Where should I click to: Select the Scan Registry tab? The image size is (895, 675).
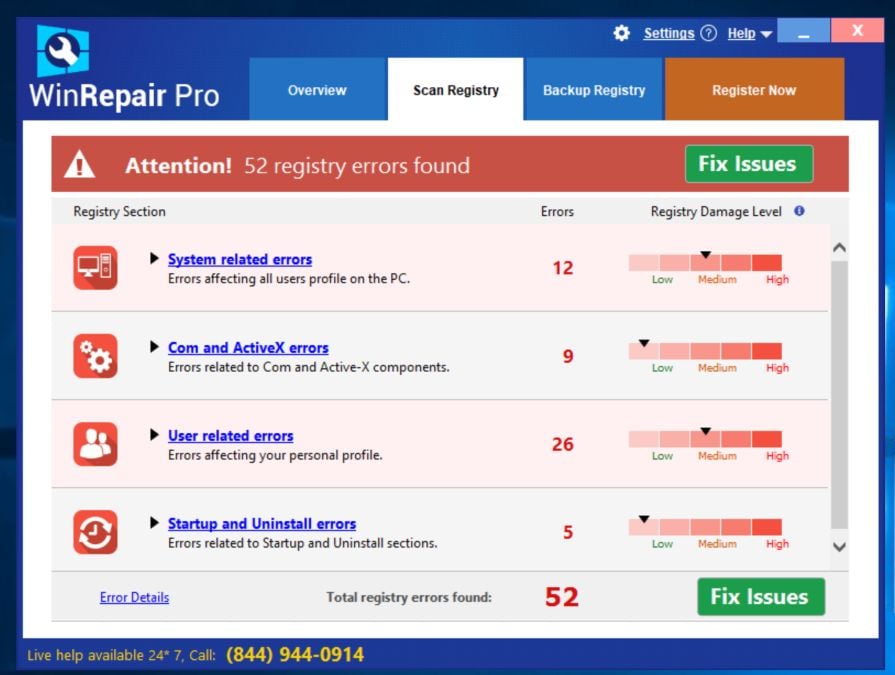point(455,89)
